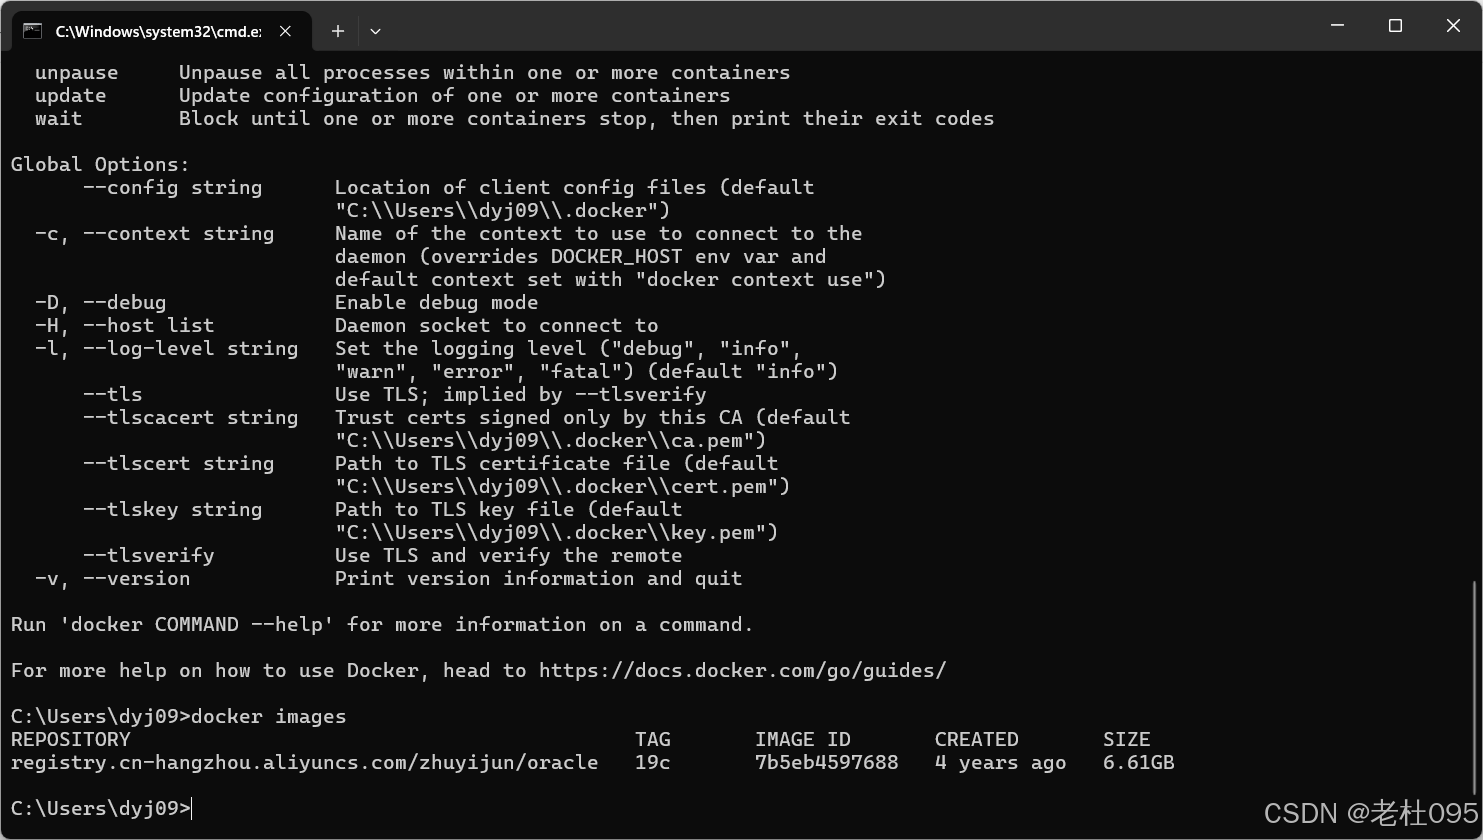Click 'Enable debug mode' description
This screenshot has width=1483, height=840.
436,302
